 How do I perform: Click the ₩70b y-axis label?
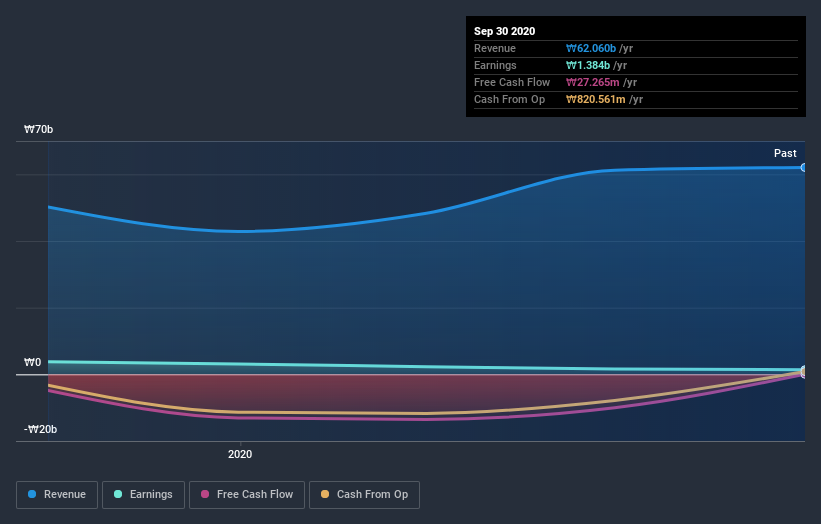tap(38, 129)
